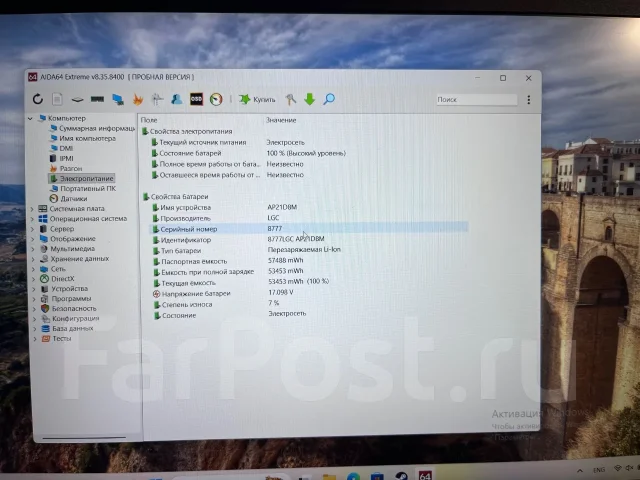
Task: Expand the Сервер node
Action: 33,229
